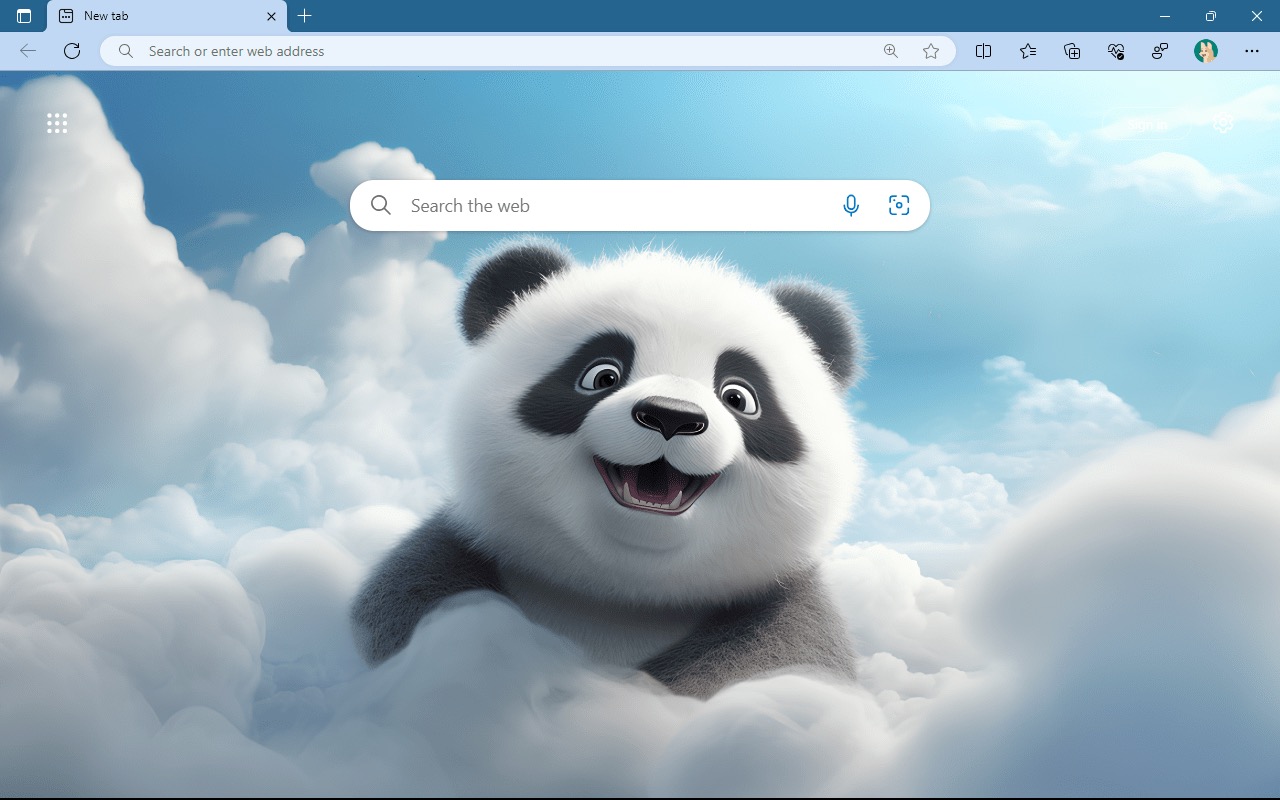This screenshot has width=1280, height=800.
Task: Open visual search with the camera icon
Action: pos(898,205)
